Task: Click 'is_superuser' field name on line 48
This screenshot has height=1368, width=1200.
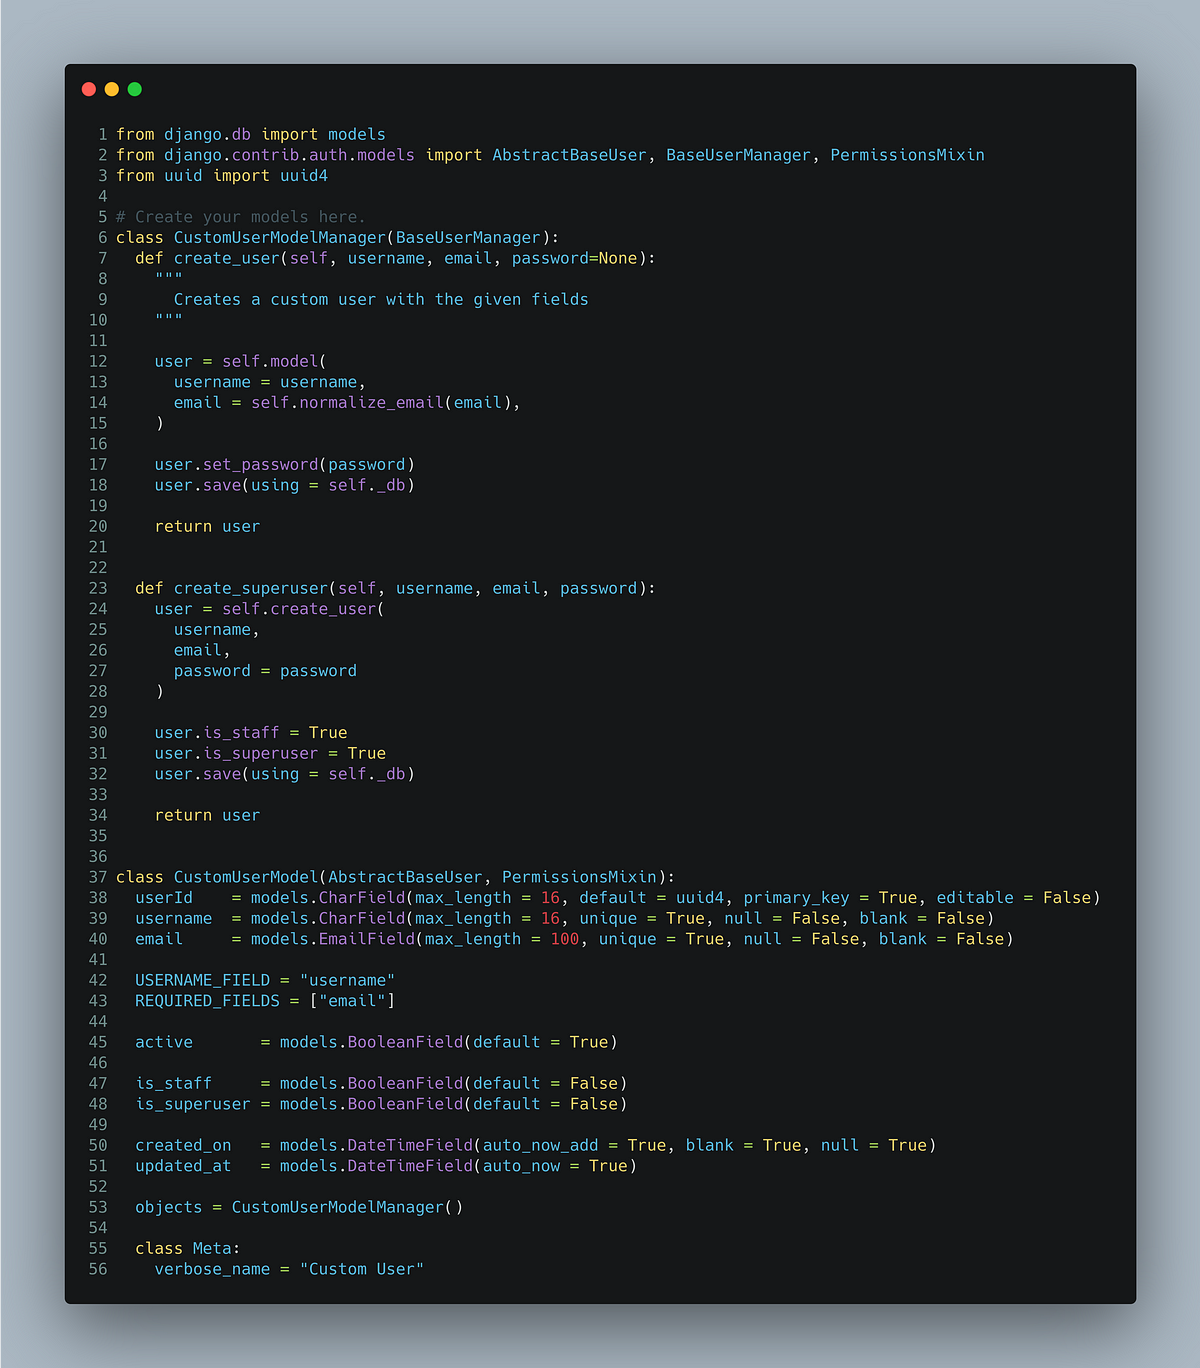Action: point(193,1104)
